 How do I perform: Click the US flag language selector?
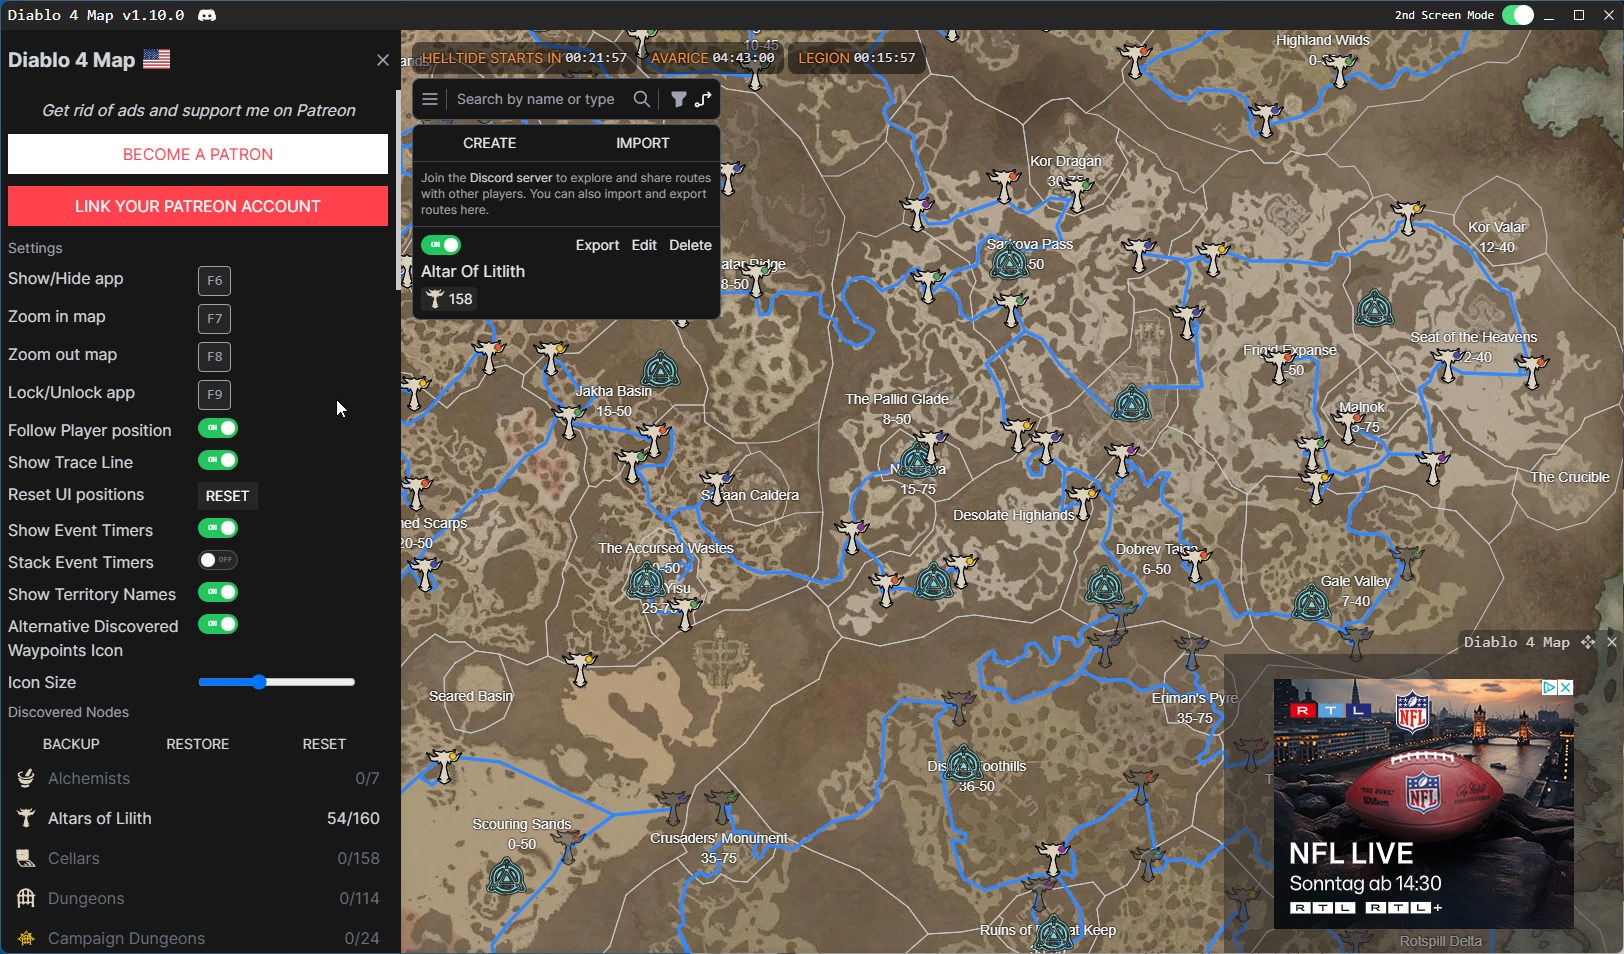pos(156,59)
